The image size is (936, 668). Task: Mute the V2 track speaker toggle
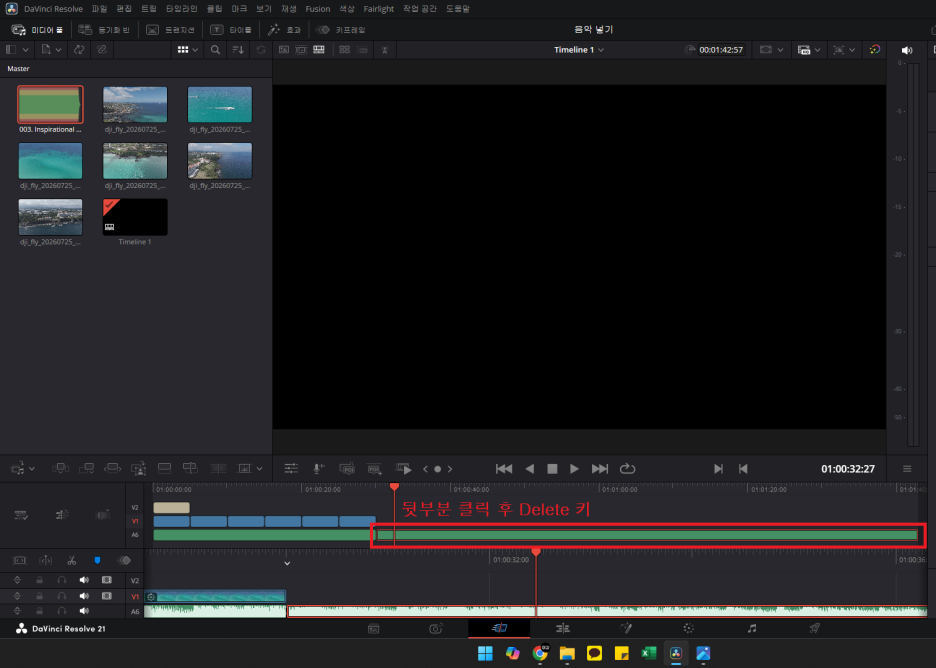[84, 580]
